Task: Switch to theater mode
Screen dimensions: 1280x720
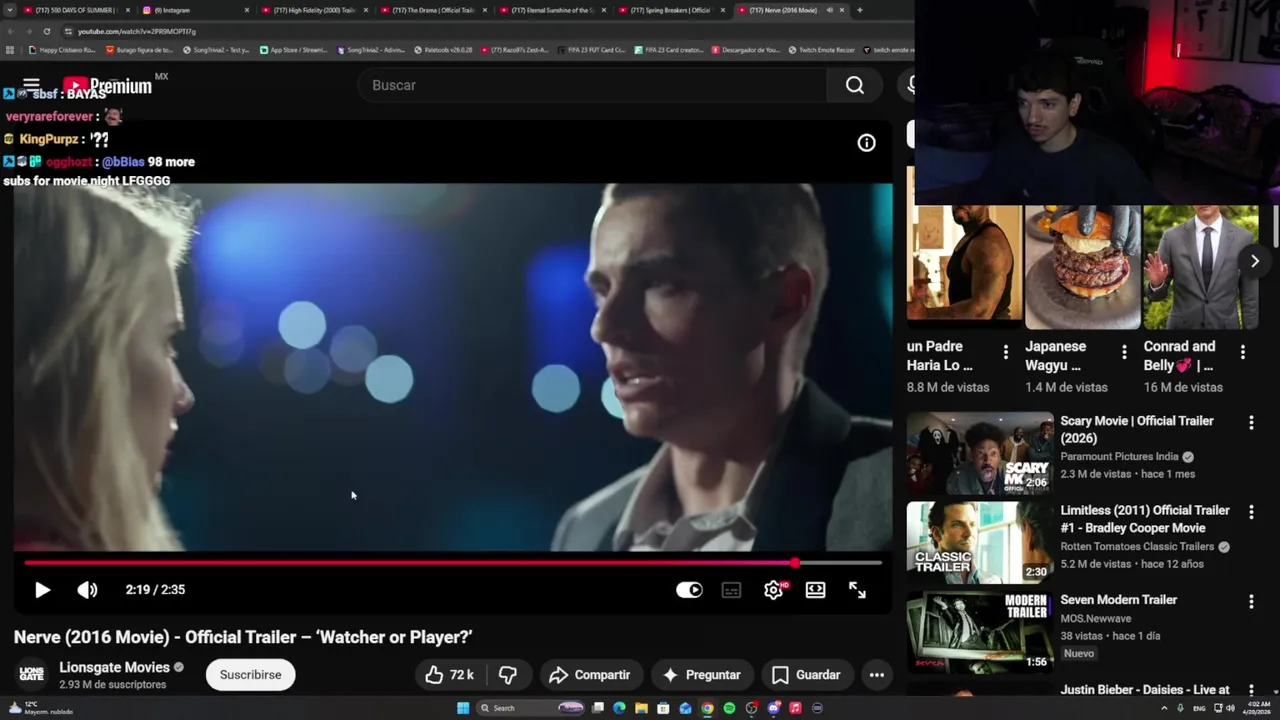Action: tap(815, 590)
